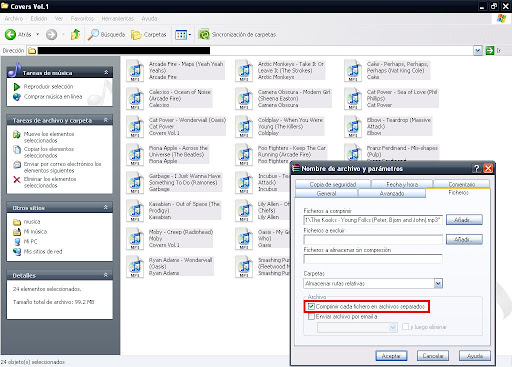Click Copiar los elementos seleccionados link
The width and height of the screenshot is (512, 367).
(x=49, y=152)
